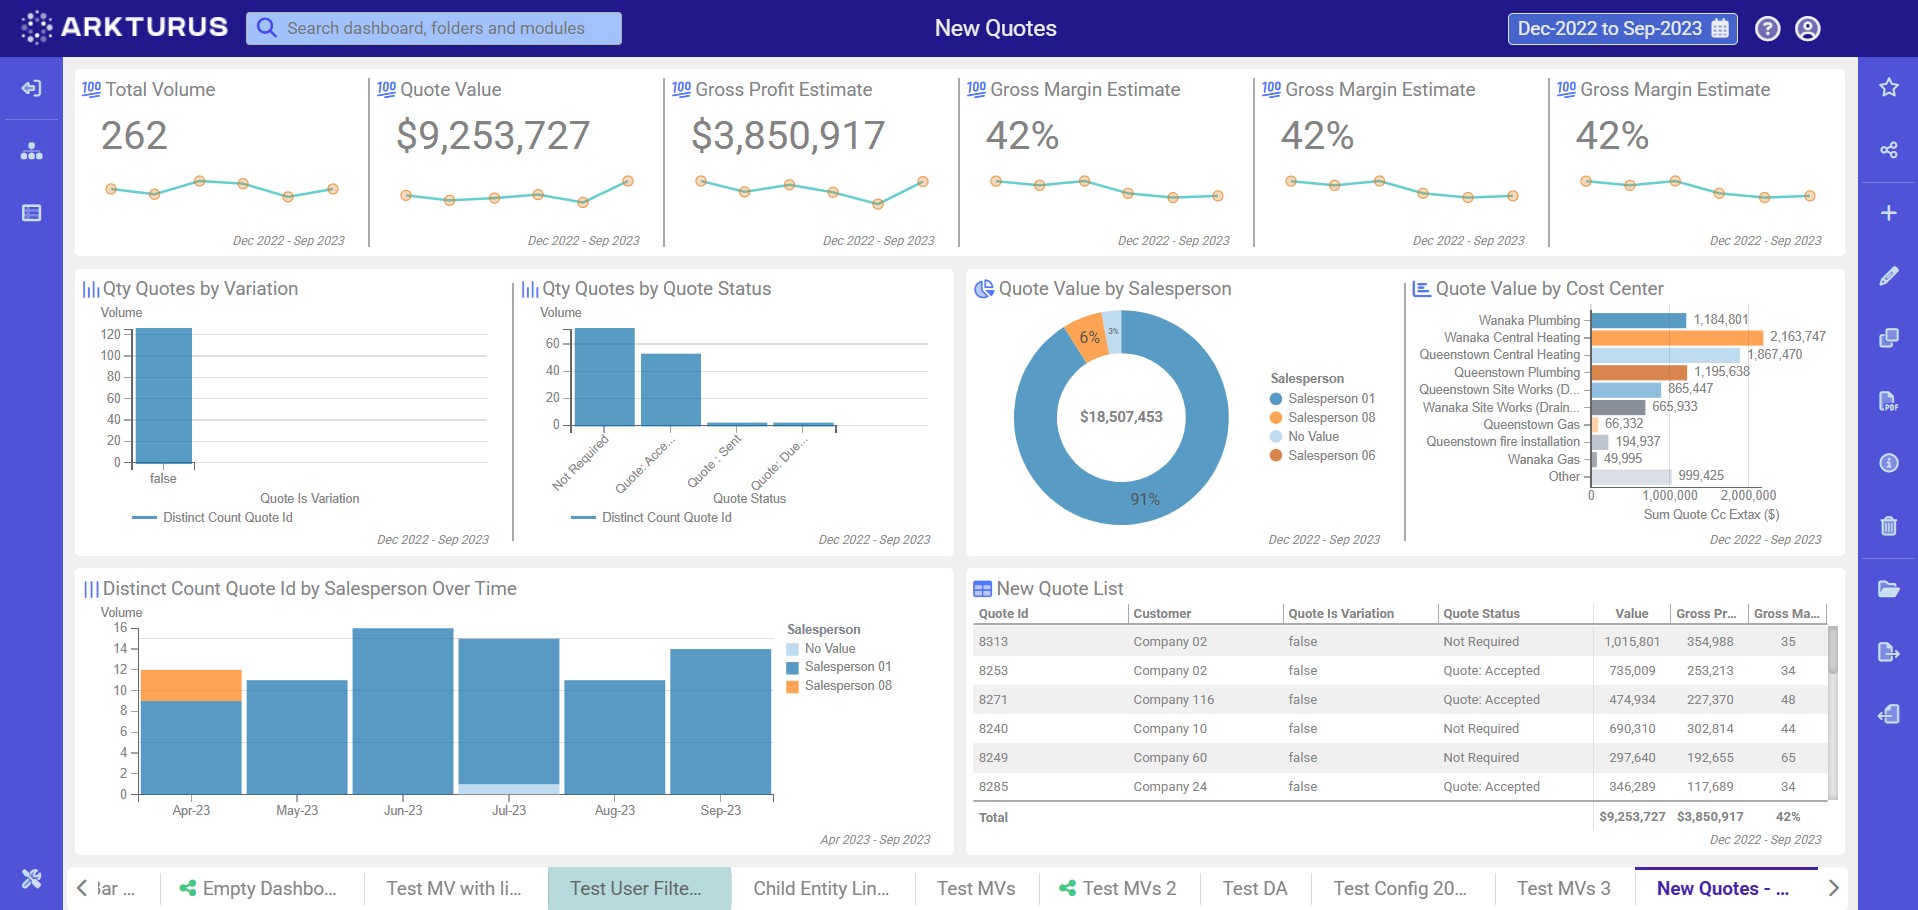Open the hierarchy org-chart icon in left sidebar
The height and width of the screenshot is (910, 1918).
point(32,151)
